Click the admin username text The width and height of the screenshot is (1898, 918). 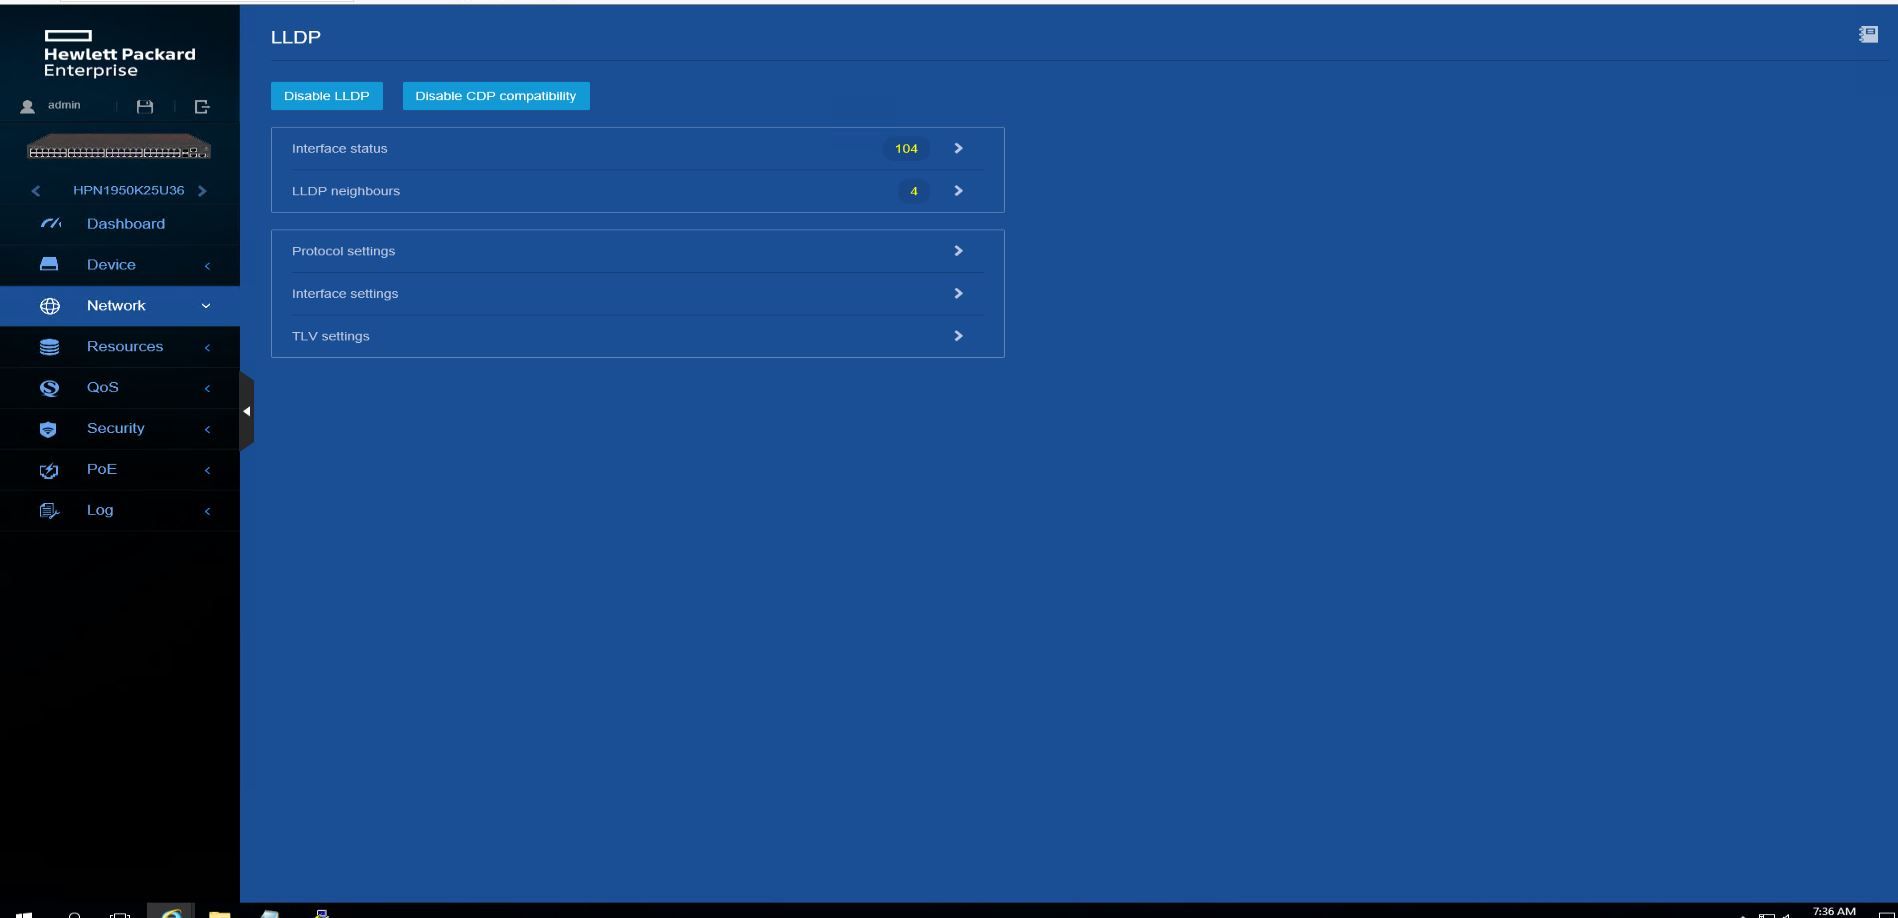(x=64, y=105)
